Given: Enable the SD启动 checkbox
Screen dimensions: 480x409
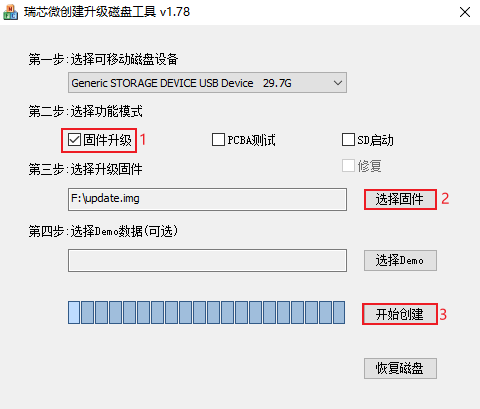Looking at the screenshot, I should (x=348, y=140).
